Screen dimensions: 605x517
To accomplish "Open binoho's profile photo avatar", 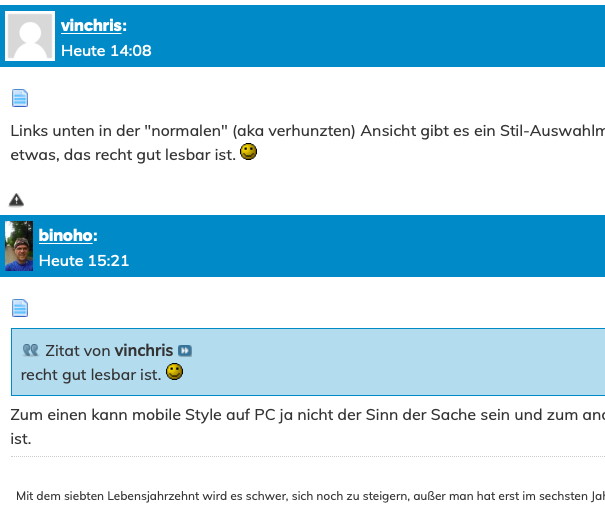I will tap(19, 247).
